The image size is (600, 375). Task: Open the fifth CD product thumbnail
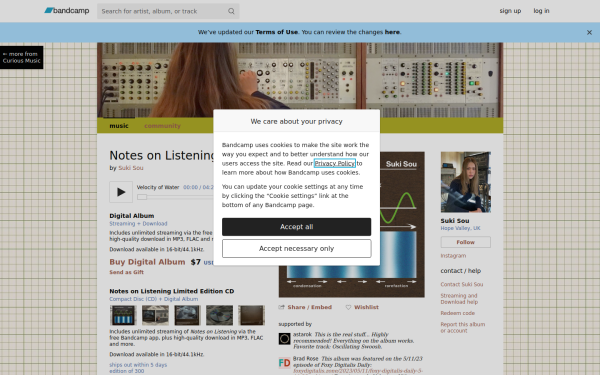251,315
